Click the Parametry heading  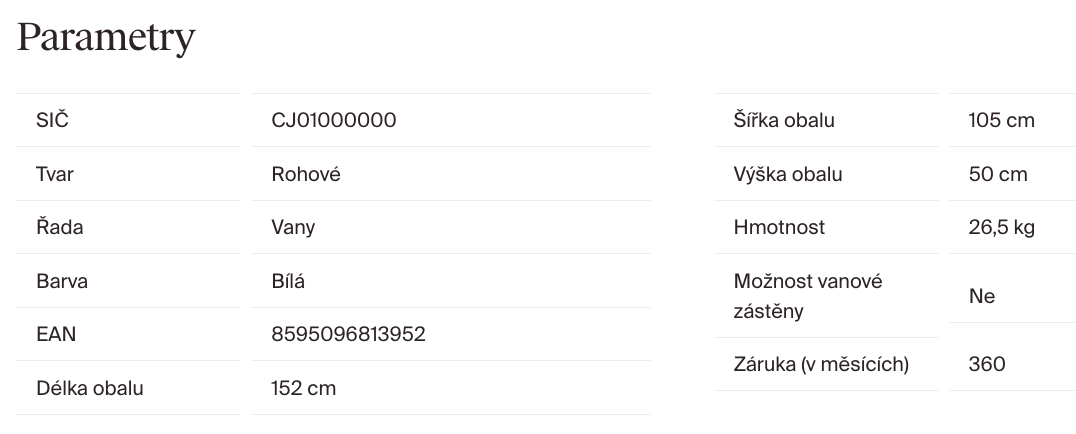point(106,38)
